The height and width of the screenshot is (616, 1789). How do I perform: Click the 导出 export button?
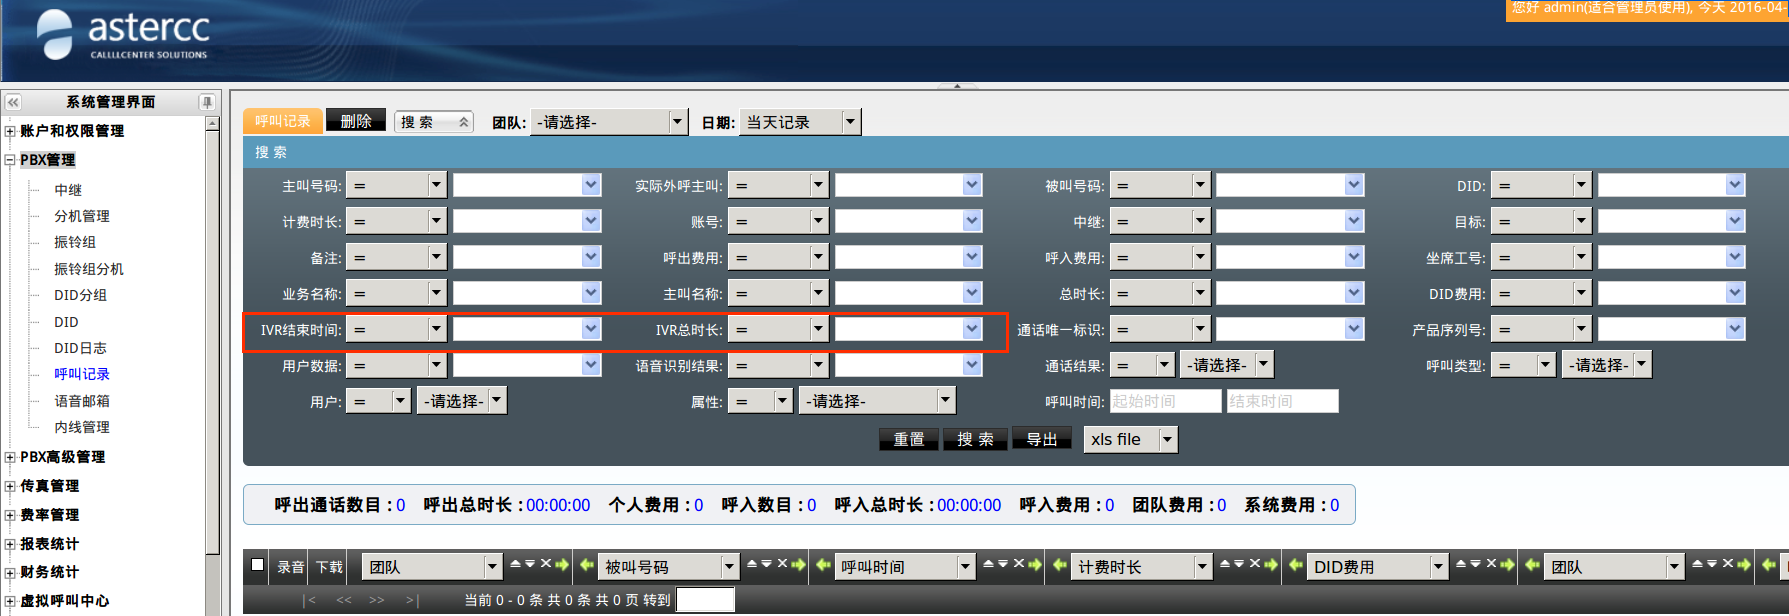pos(1041,439)
